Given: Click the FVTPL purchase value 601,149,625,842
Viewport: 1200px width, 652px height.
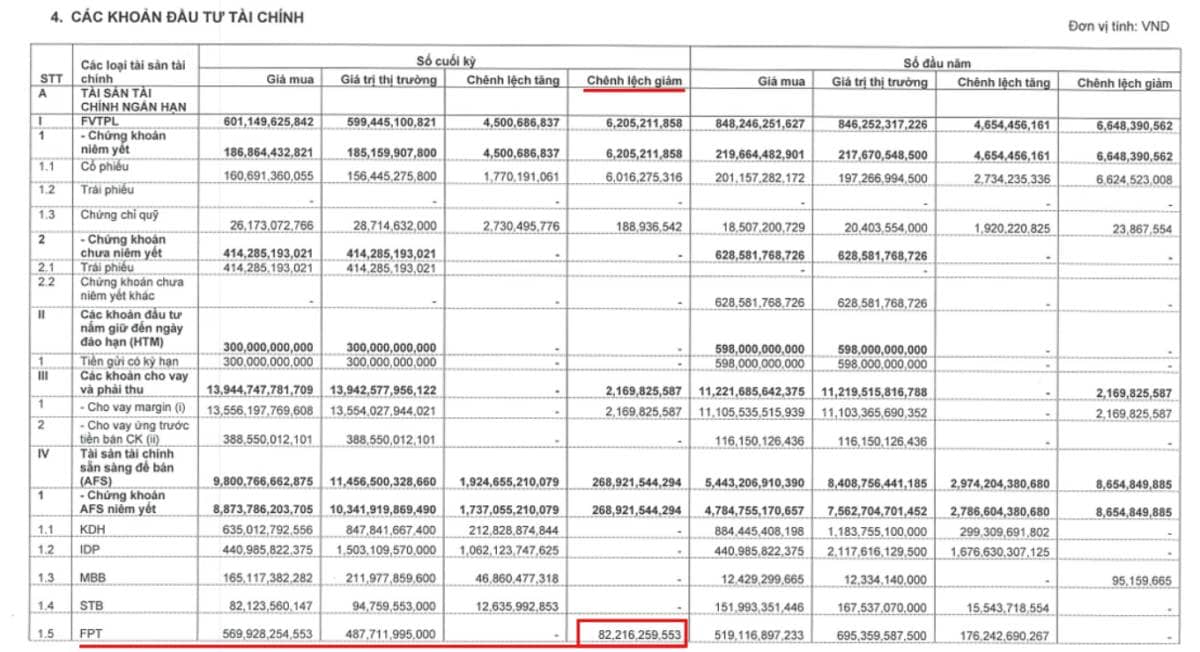Looking at the screenshot, I should pyautogui.click(x=262, y=121).
